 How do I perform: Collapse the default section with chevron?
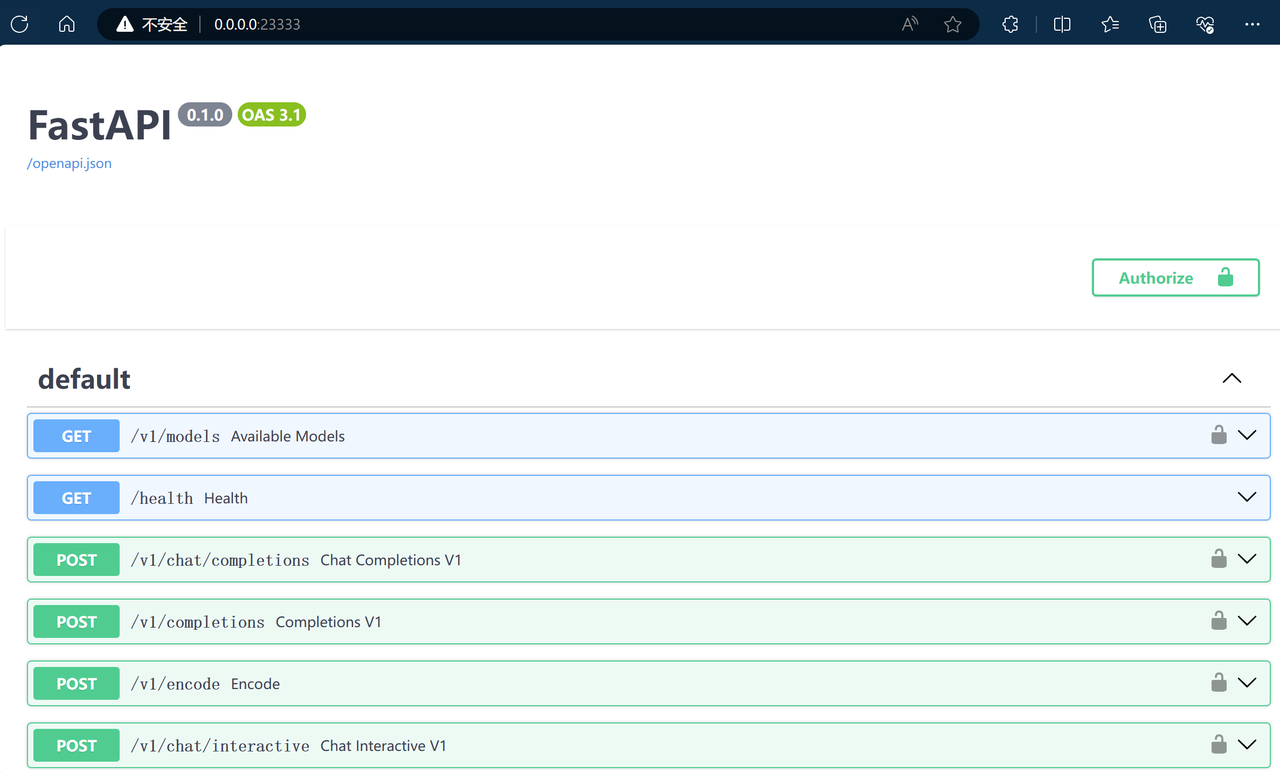(x=1232, y=378)
